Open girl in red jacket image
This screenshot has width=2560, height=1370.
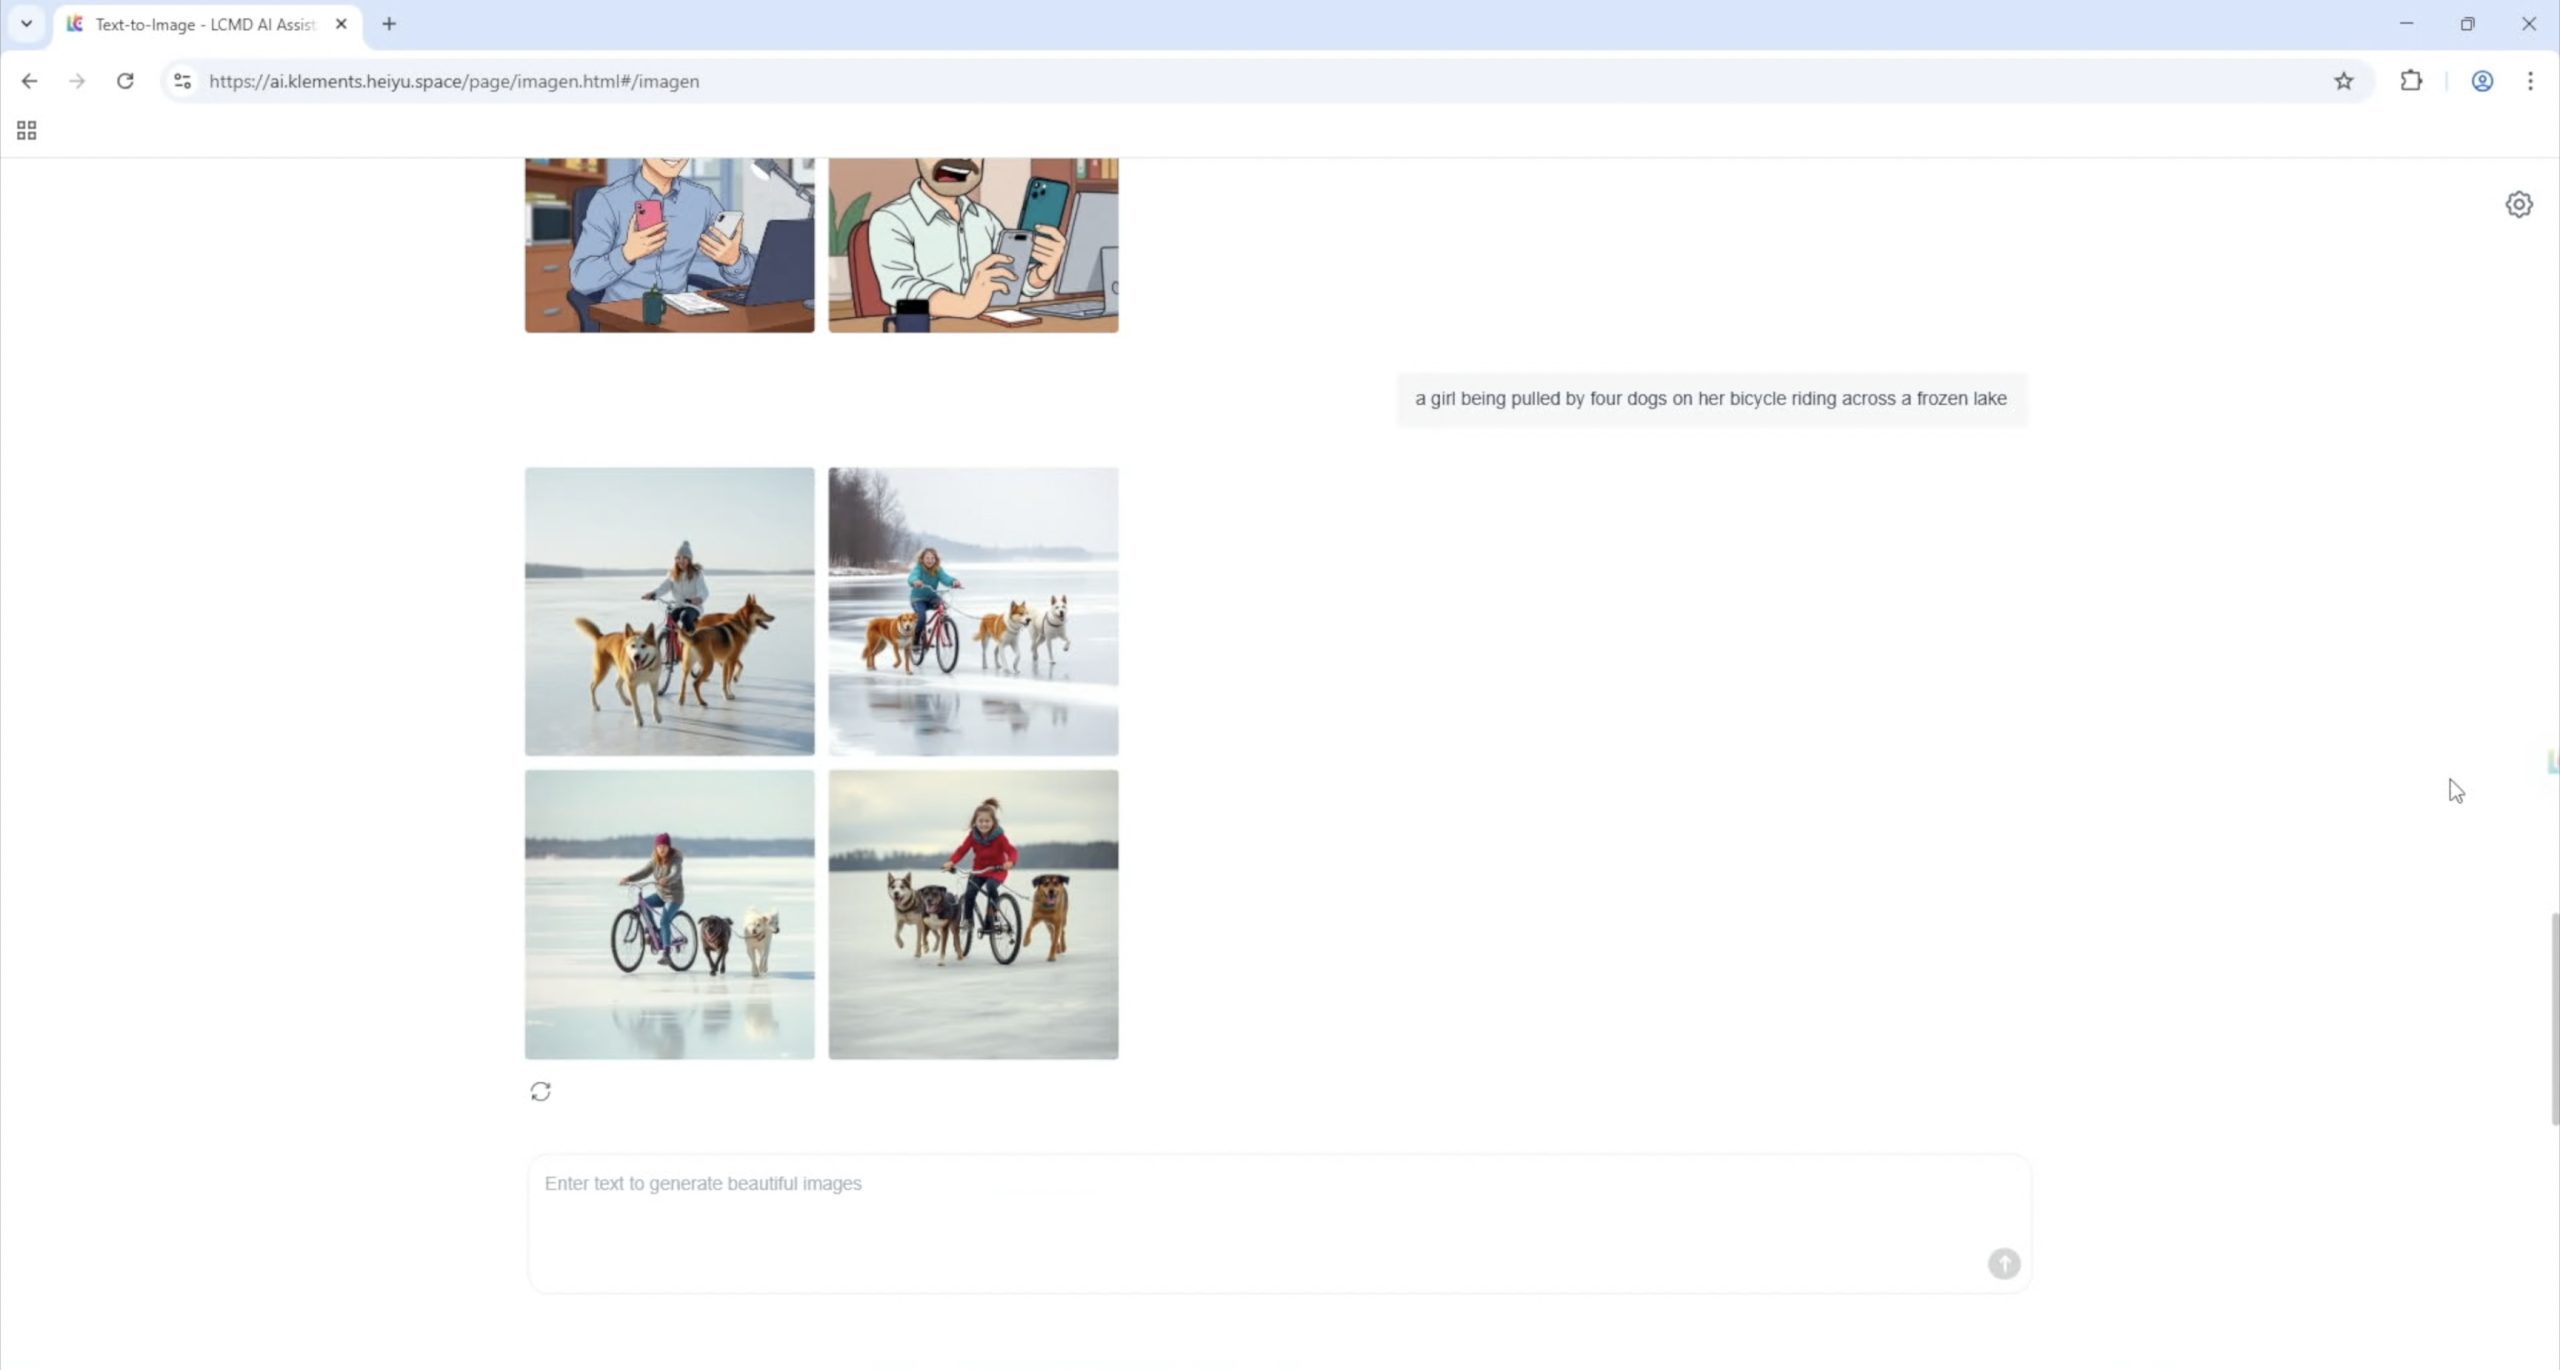(x=973, y=914)
